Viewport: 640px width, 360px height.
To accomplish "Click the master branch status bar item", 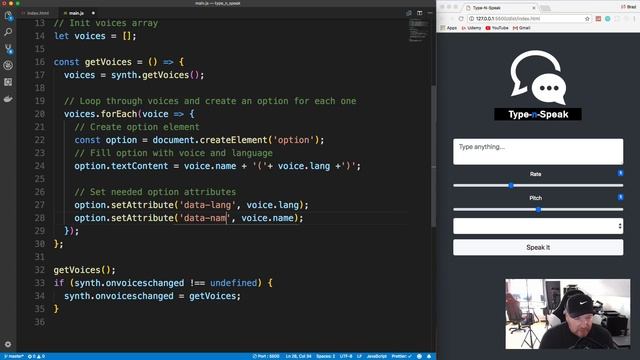I will (x=13, y=356).
